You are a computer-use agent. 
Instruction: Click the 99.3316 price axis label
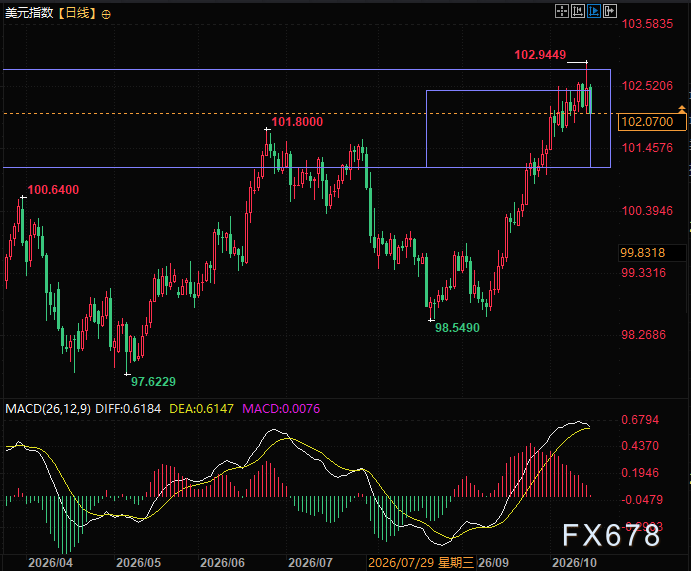643,273
